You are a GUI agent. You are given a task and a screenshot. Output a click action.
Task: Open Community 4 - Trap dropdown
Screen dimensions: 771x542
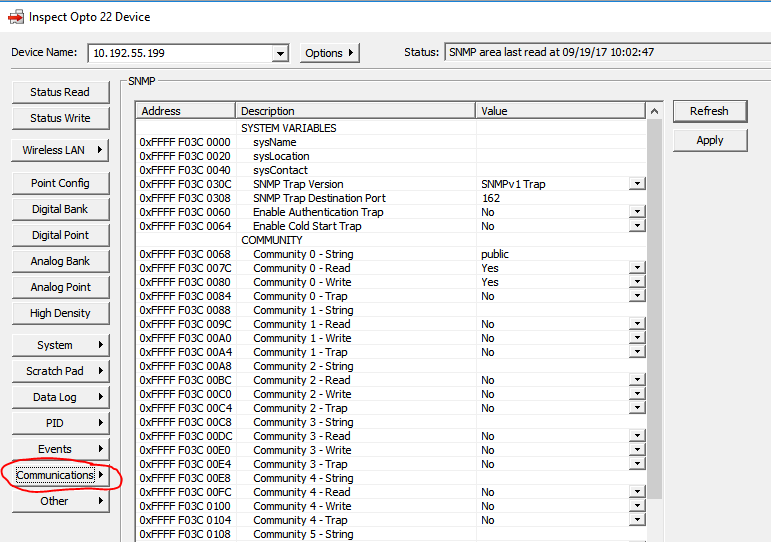637,520
